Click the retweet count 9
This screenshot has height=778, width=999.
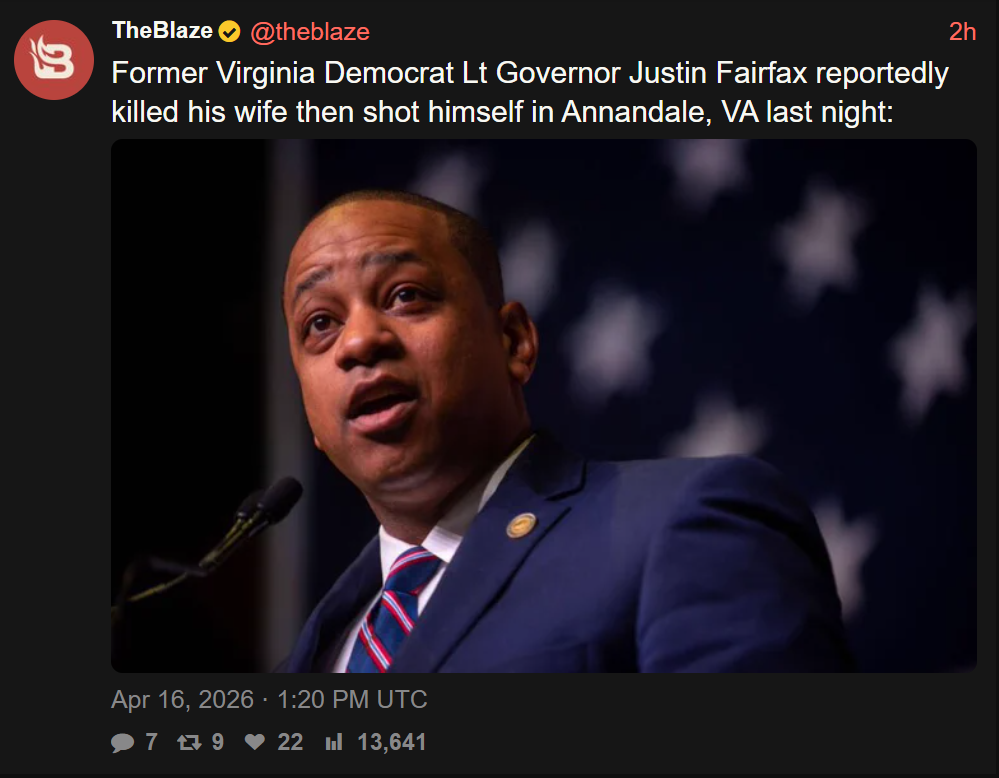(x=217, y=743)
